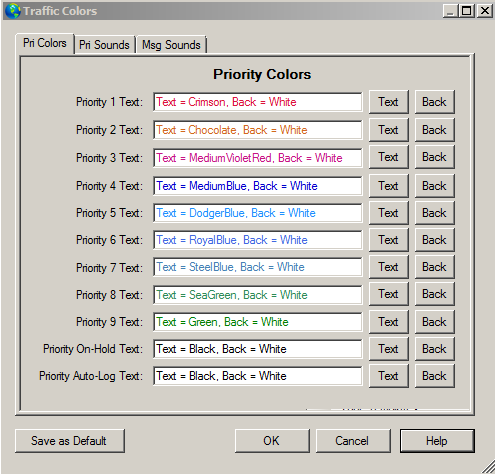Change On-Hold background color
Screen dimensions: 495x474
click(434, 349)
